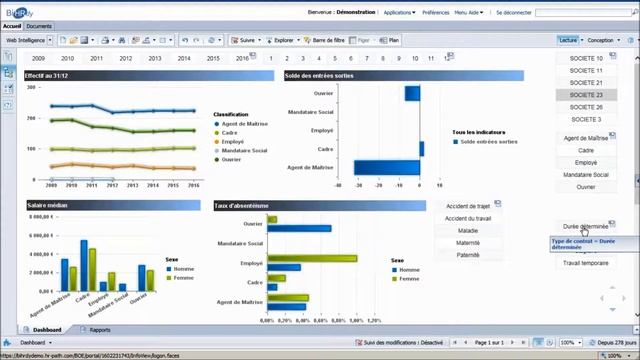The image size is (640, 360).
Task: Switch to page display mode icon in status bar
Action: (x=539, y=342)
